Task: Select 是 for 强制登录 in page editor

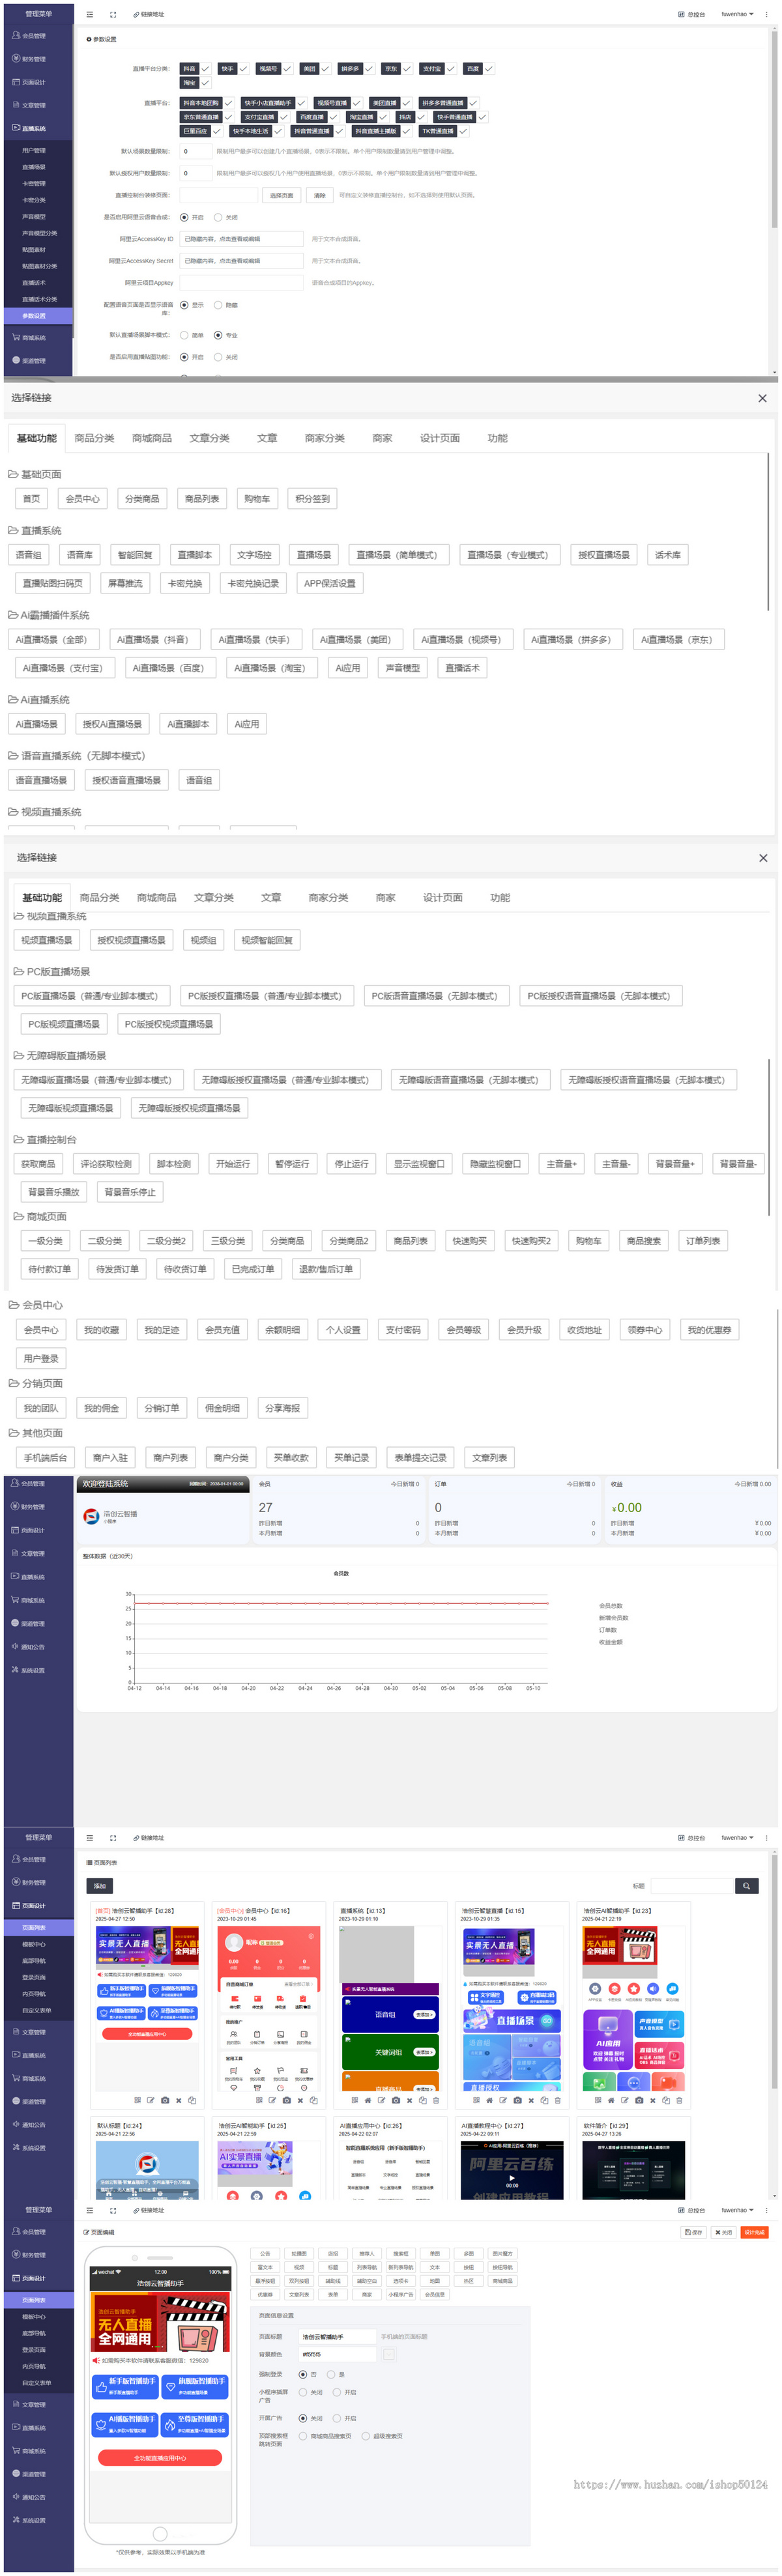Action: [331, 2374]
